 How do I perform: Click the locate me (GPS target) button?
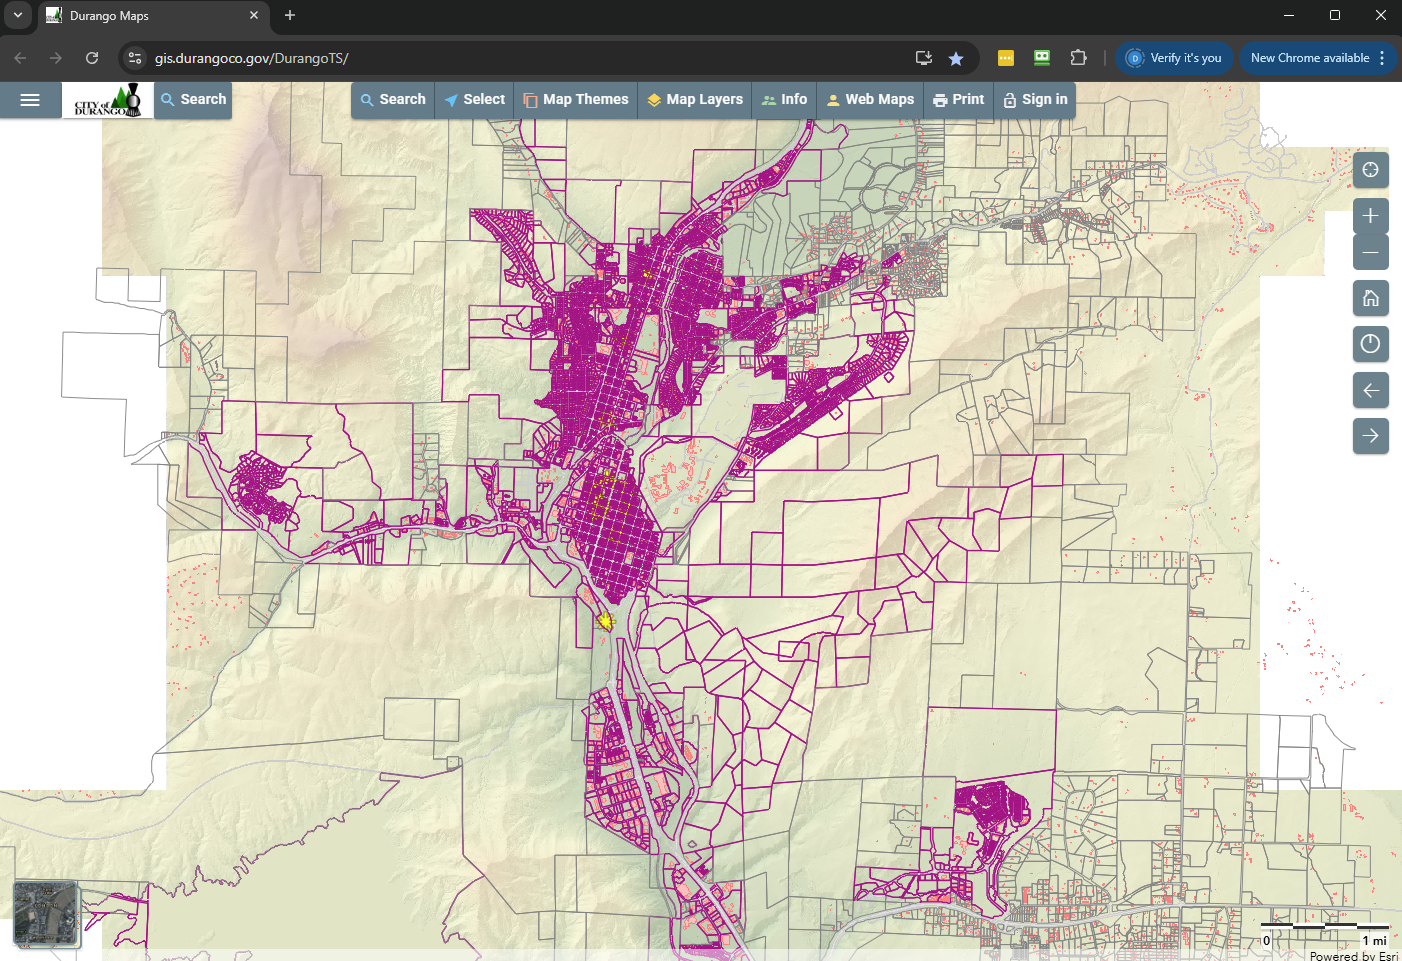click(x=1370, y=170)
